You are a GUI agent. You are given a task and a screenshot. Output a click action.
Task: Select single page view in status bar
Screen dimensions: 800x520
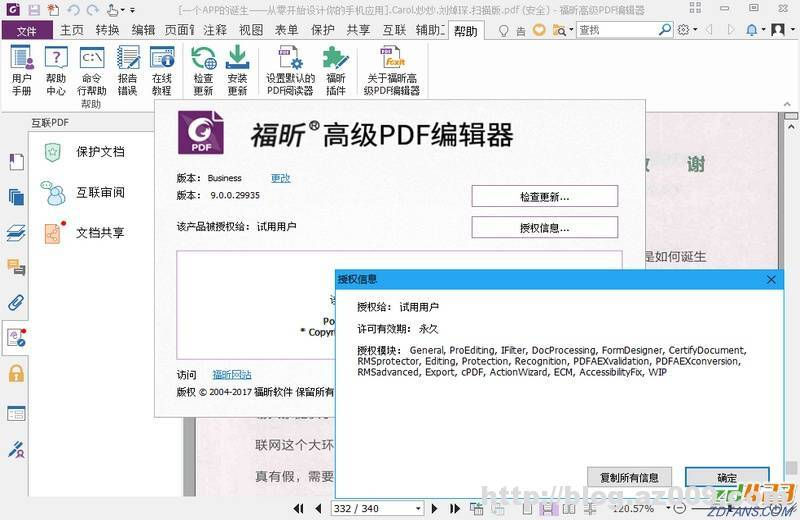pos(528,508)
